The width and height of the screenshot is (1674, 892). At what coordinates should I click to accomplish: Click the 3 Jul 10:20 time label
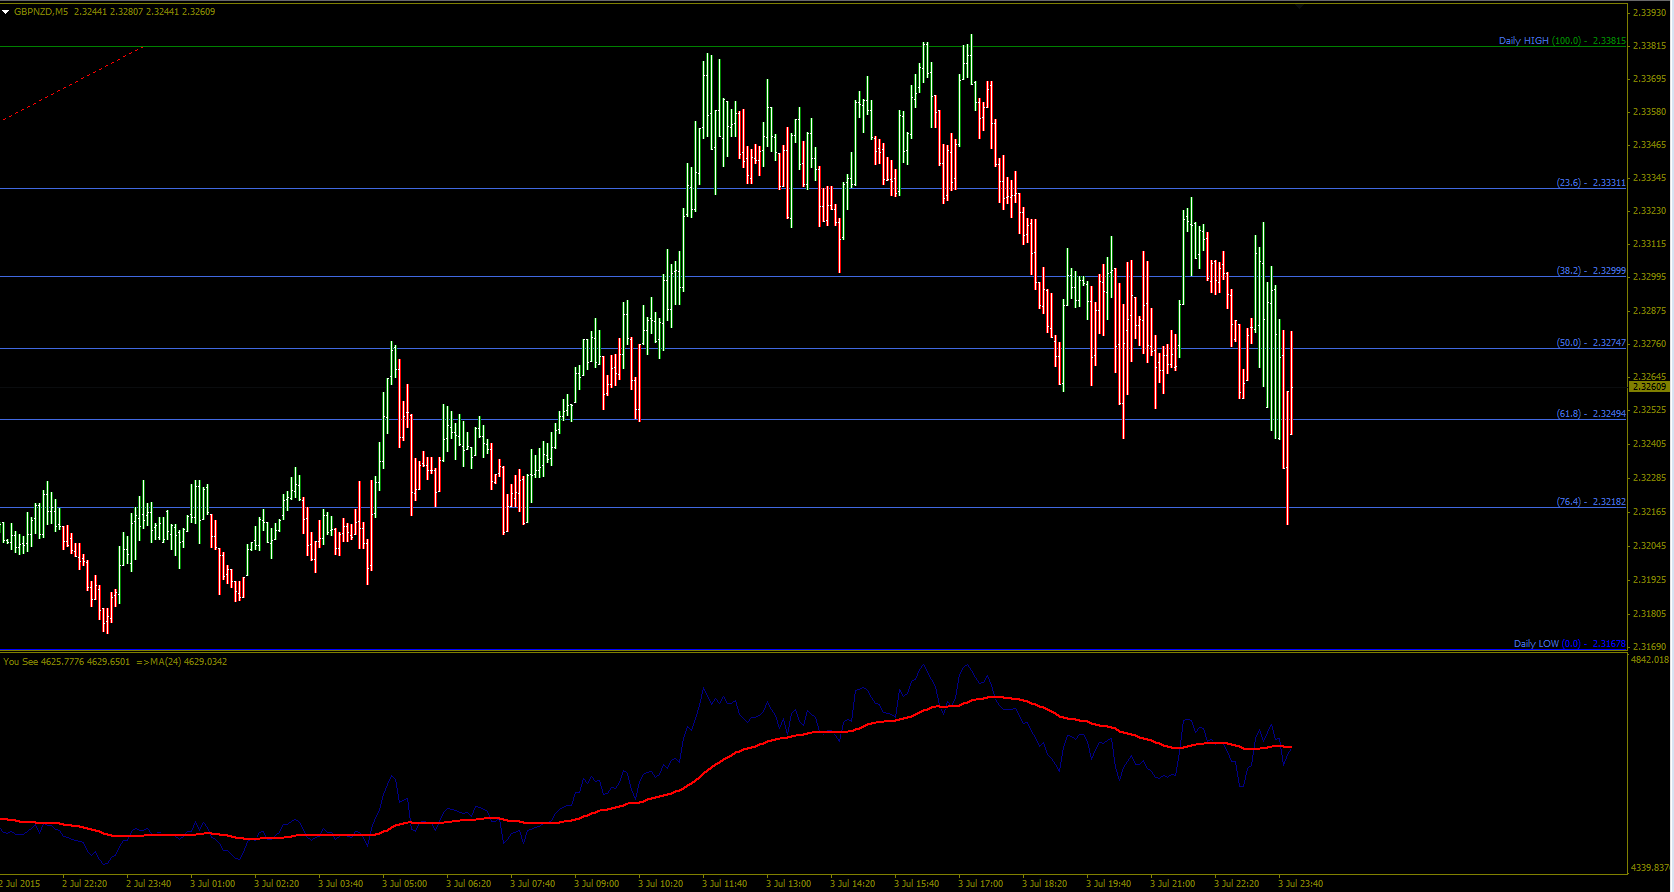(660, 884)
